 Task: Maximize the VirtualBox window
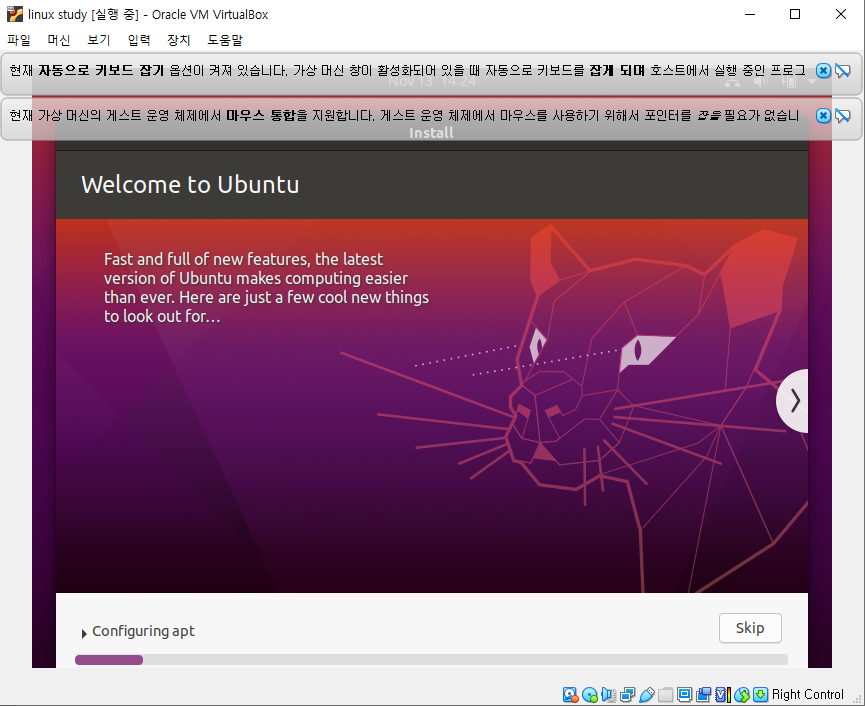pos(795,14)
